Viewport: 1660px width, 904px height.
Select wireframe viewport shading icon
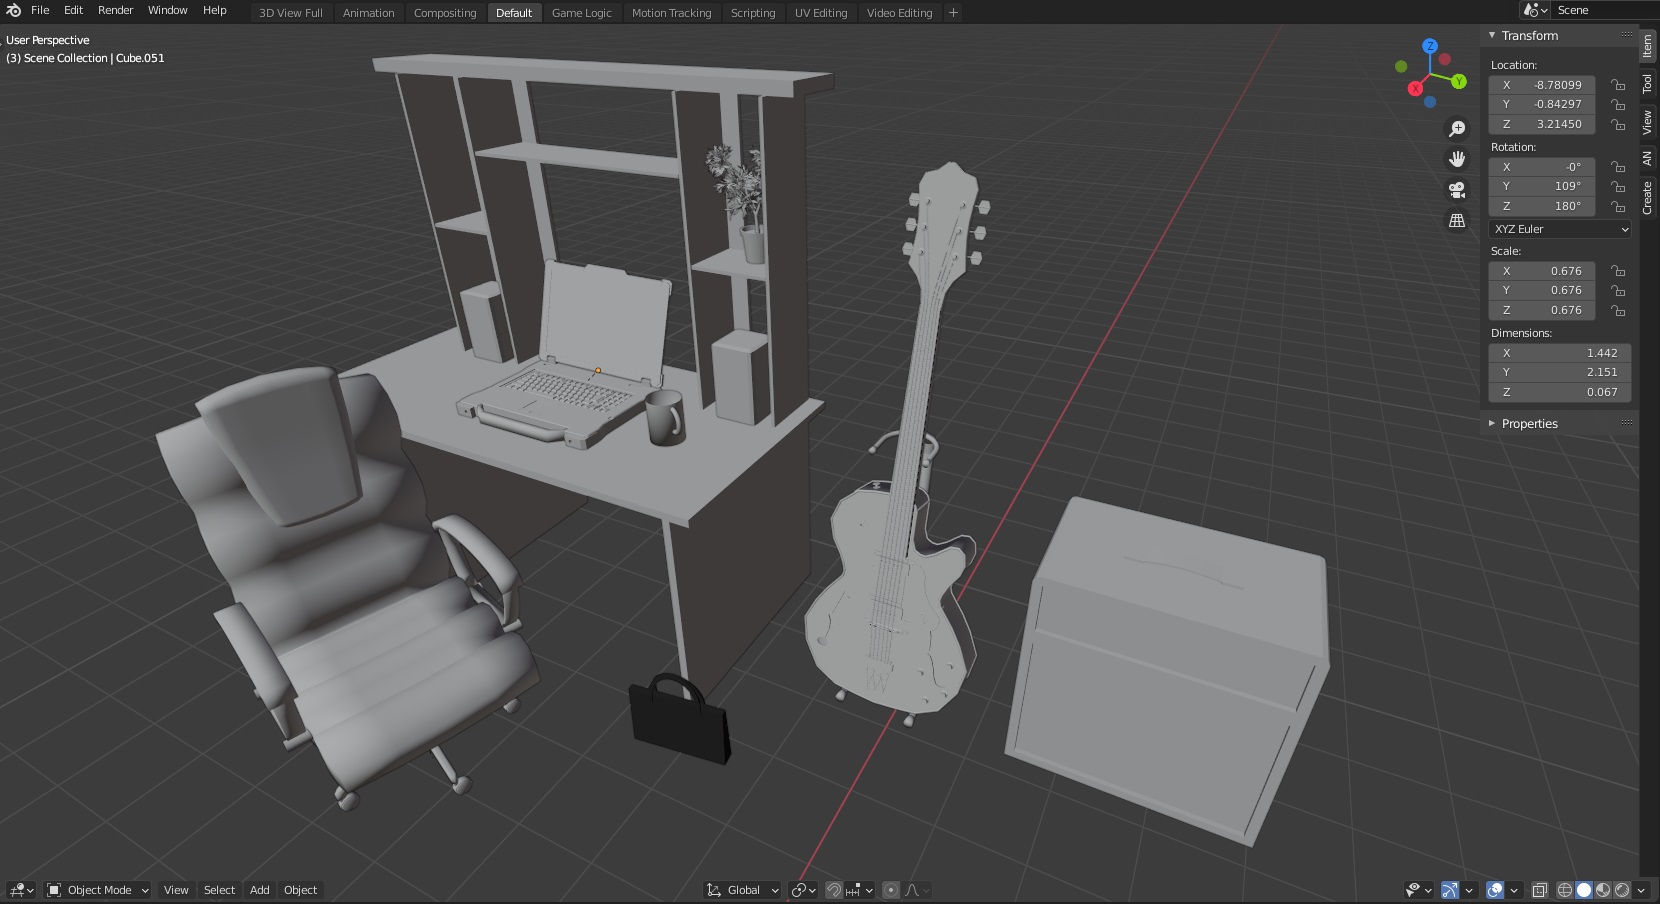tap(1565, 890)
